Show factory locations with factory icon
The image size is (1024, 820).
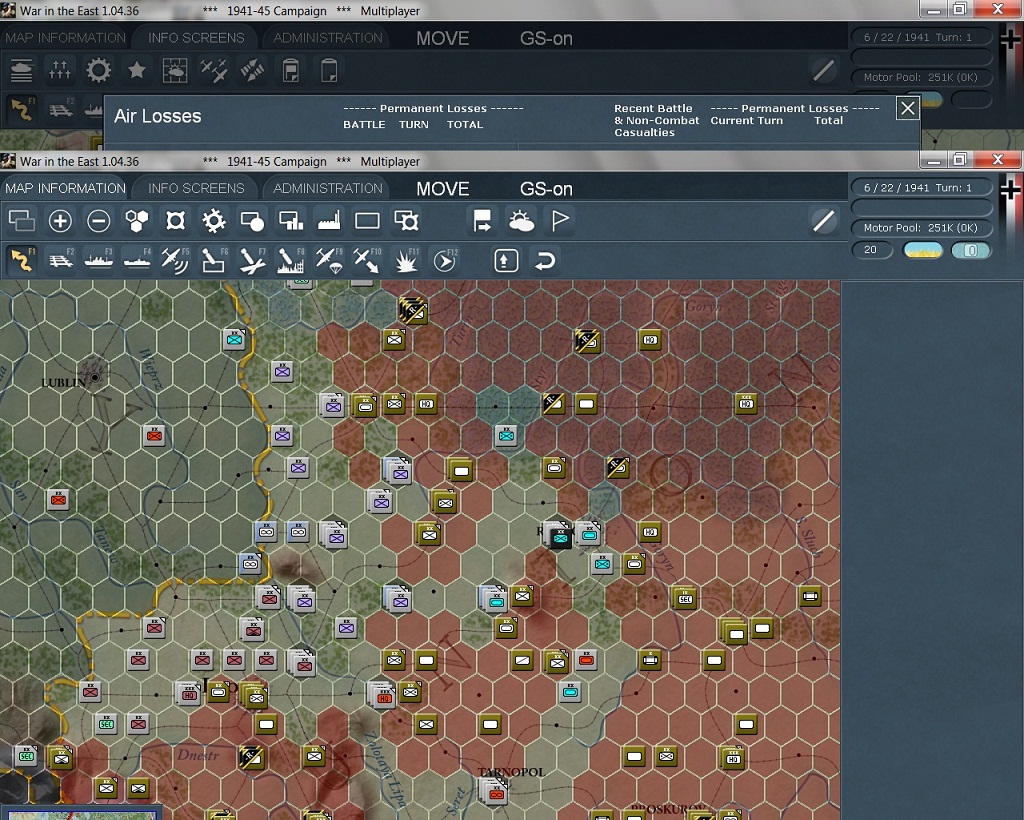point(329,221)
